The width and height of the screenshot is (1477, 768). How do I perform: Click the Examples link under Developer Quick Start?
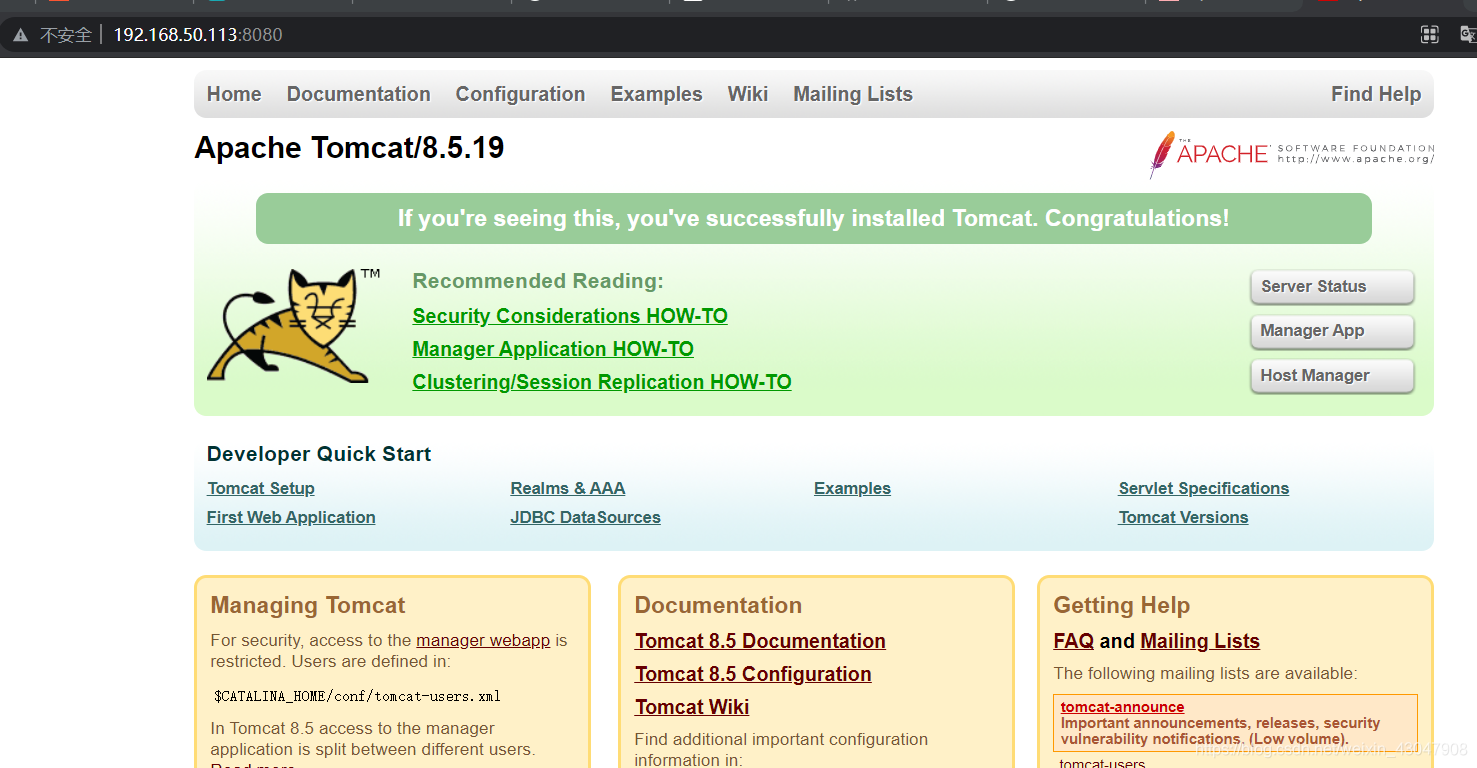click(852, 488)
